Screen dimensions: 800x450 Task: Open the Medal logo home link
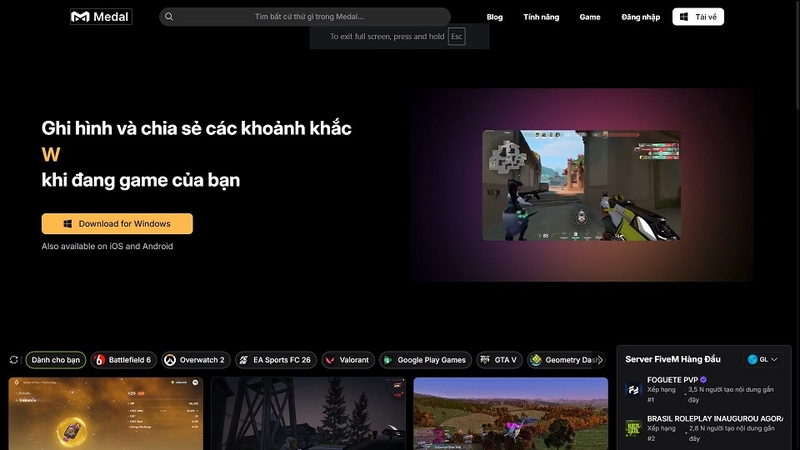101,17
